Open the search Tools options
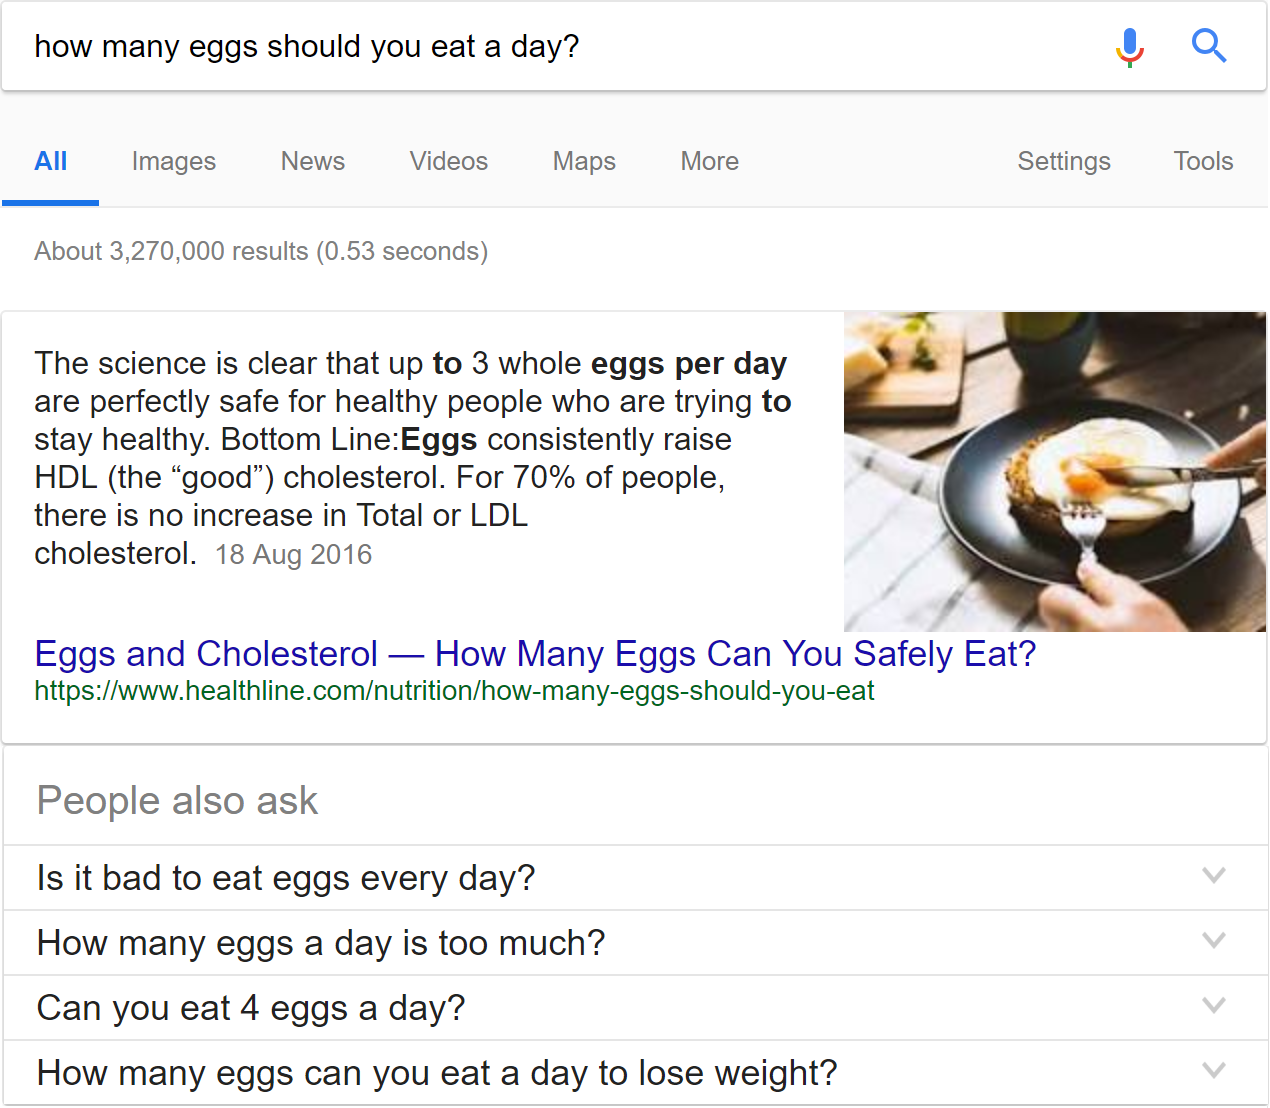The height and width of the screenshot is (1108, 1270). (1203, 161)
